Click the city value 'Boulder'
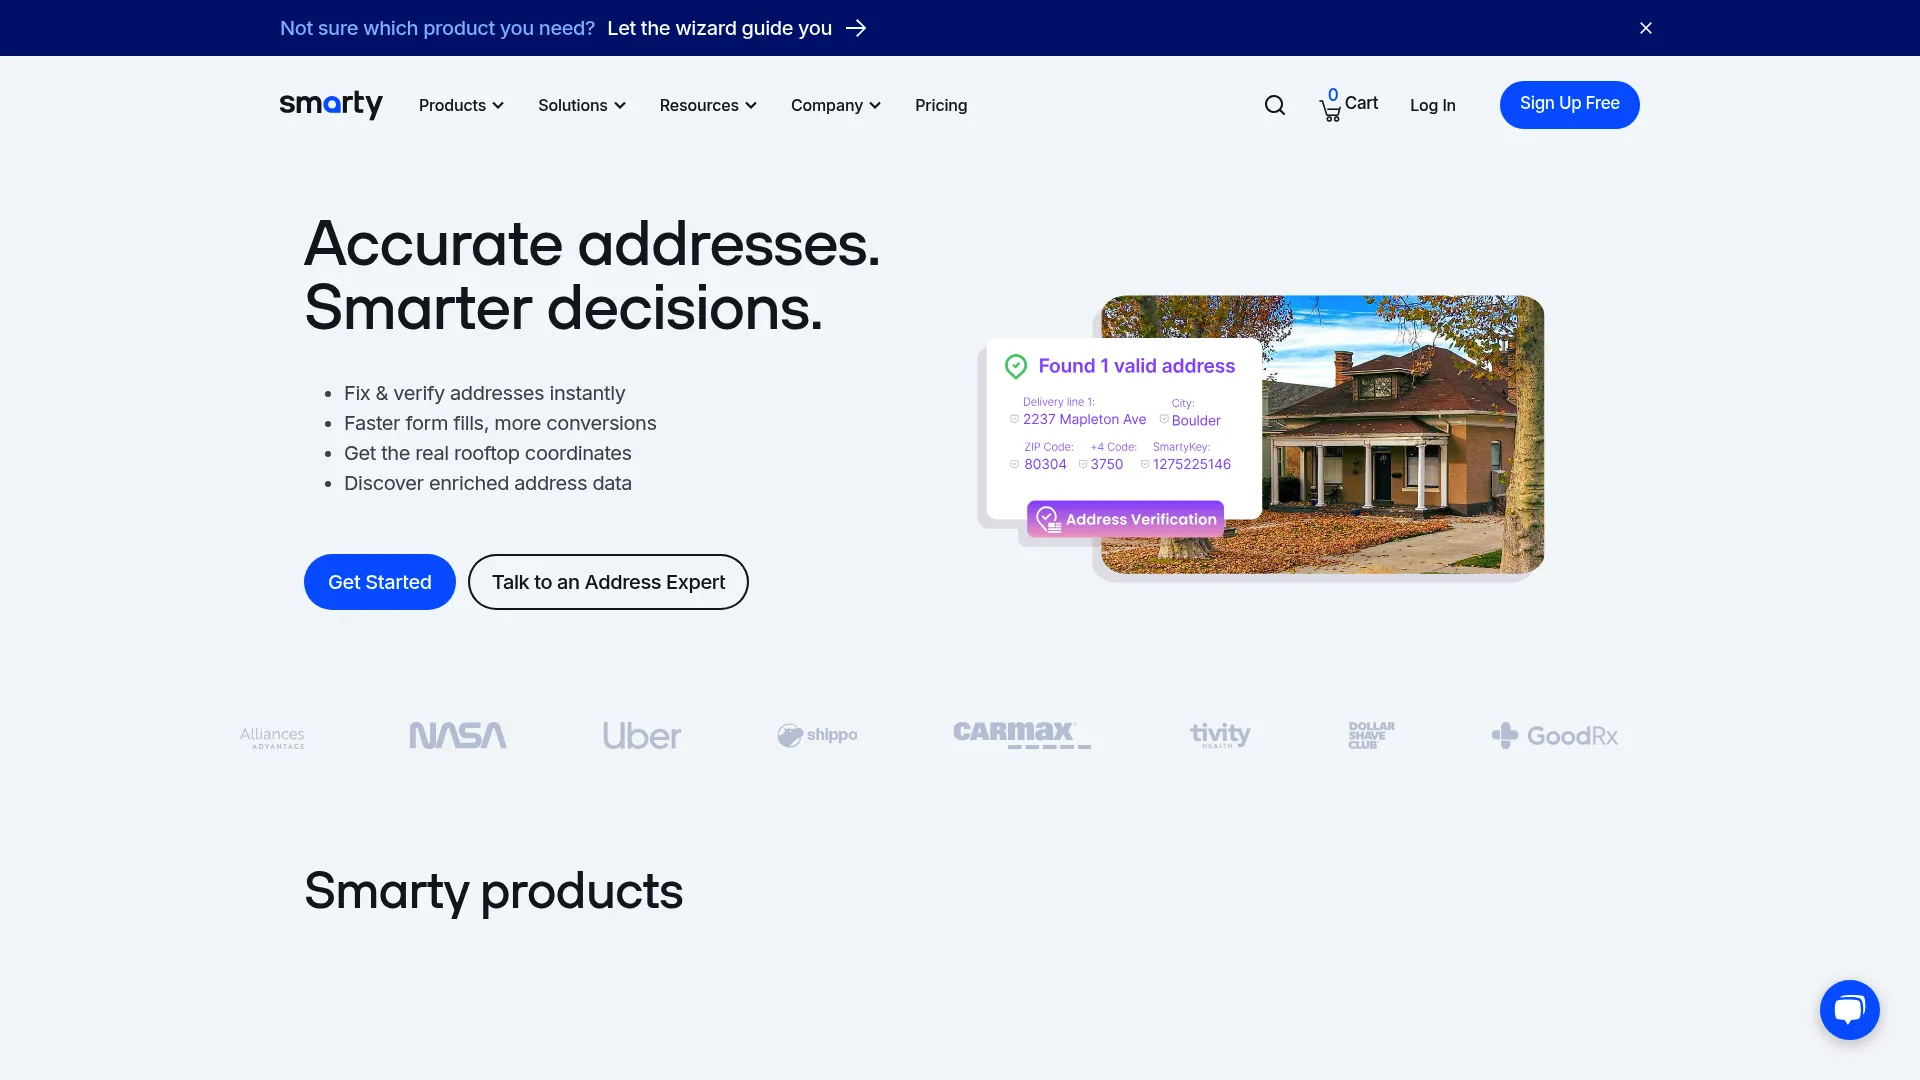Viewport: 1920px width, 1080px height. [1196, 421]
